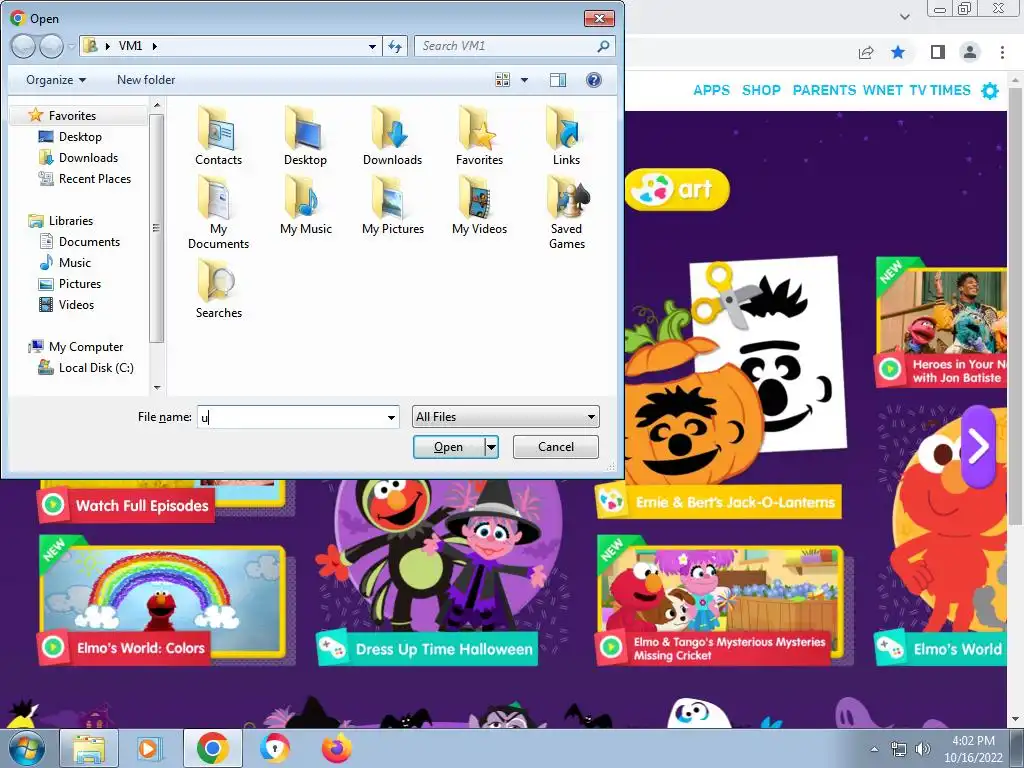
Task: Select the art category tab
Action: pos(677,189)
